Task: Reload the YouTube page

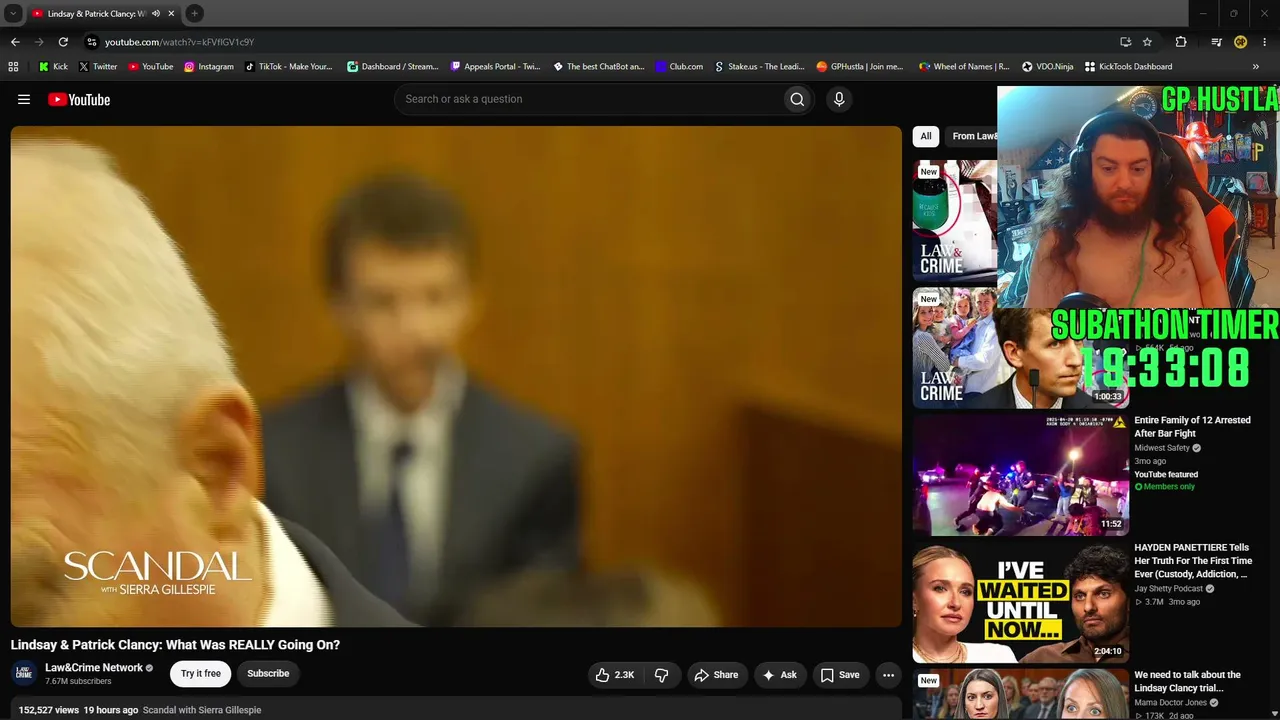Action: point(63,42)
